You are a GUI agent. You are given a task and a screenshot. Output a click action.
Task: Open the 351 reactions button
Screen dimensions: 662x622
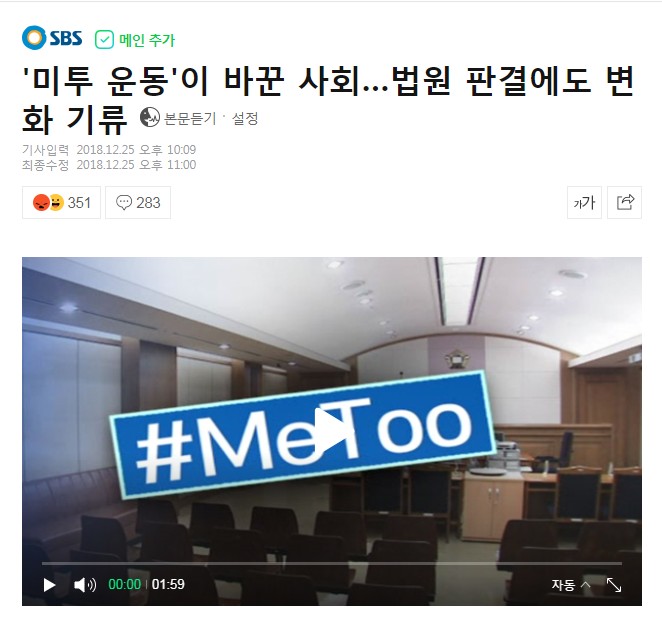pyautogui.click(x=61, y=203)
